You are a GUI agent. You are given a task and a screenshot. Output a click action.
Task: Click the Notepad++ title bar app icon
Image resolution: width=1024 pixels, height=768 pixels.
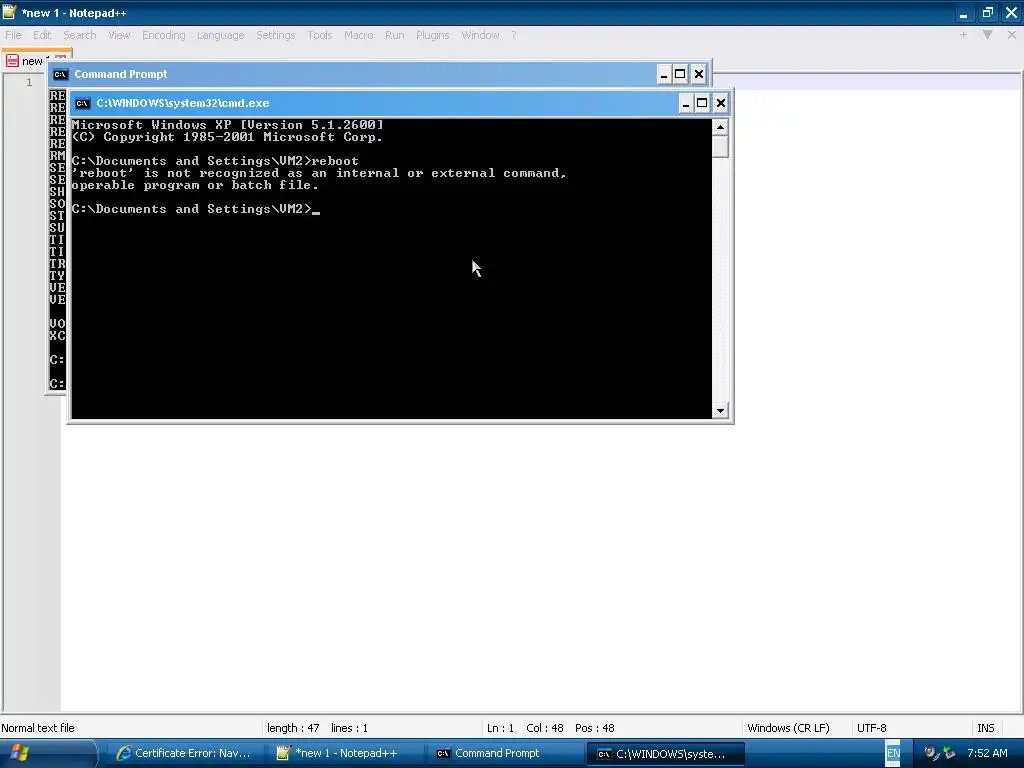coord(9,12)
